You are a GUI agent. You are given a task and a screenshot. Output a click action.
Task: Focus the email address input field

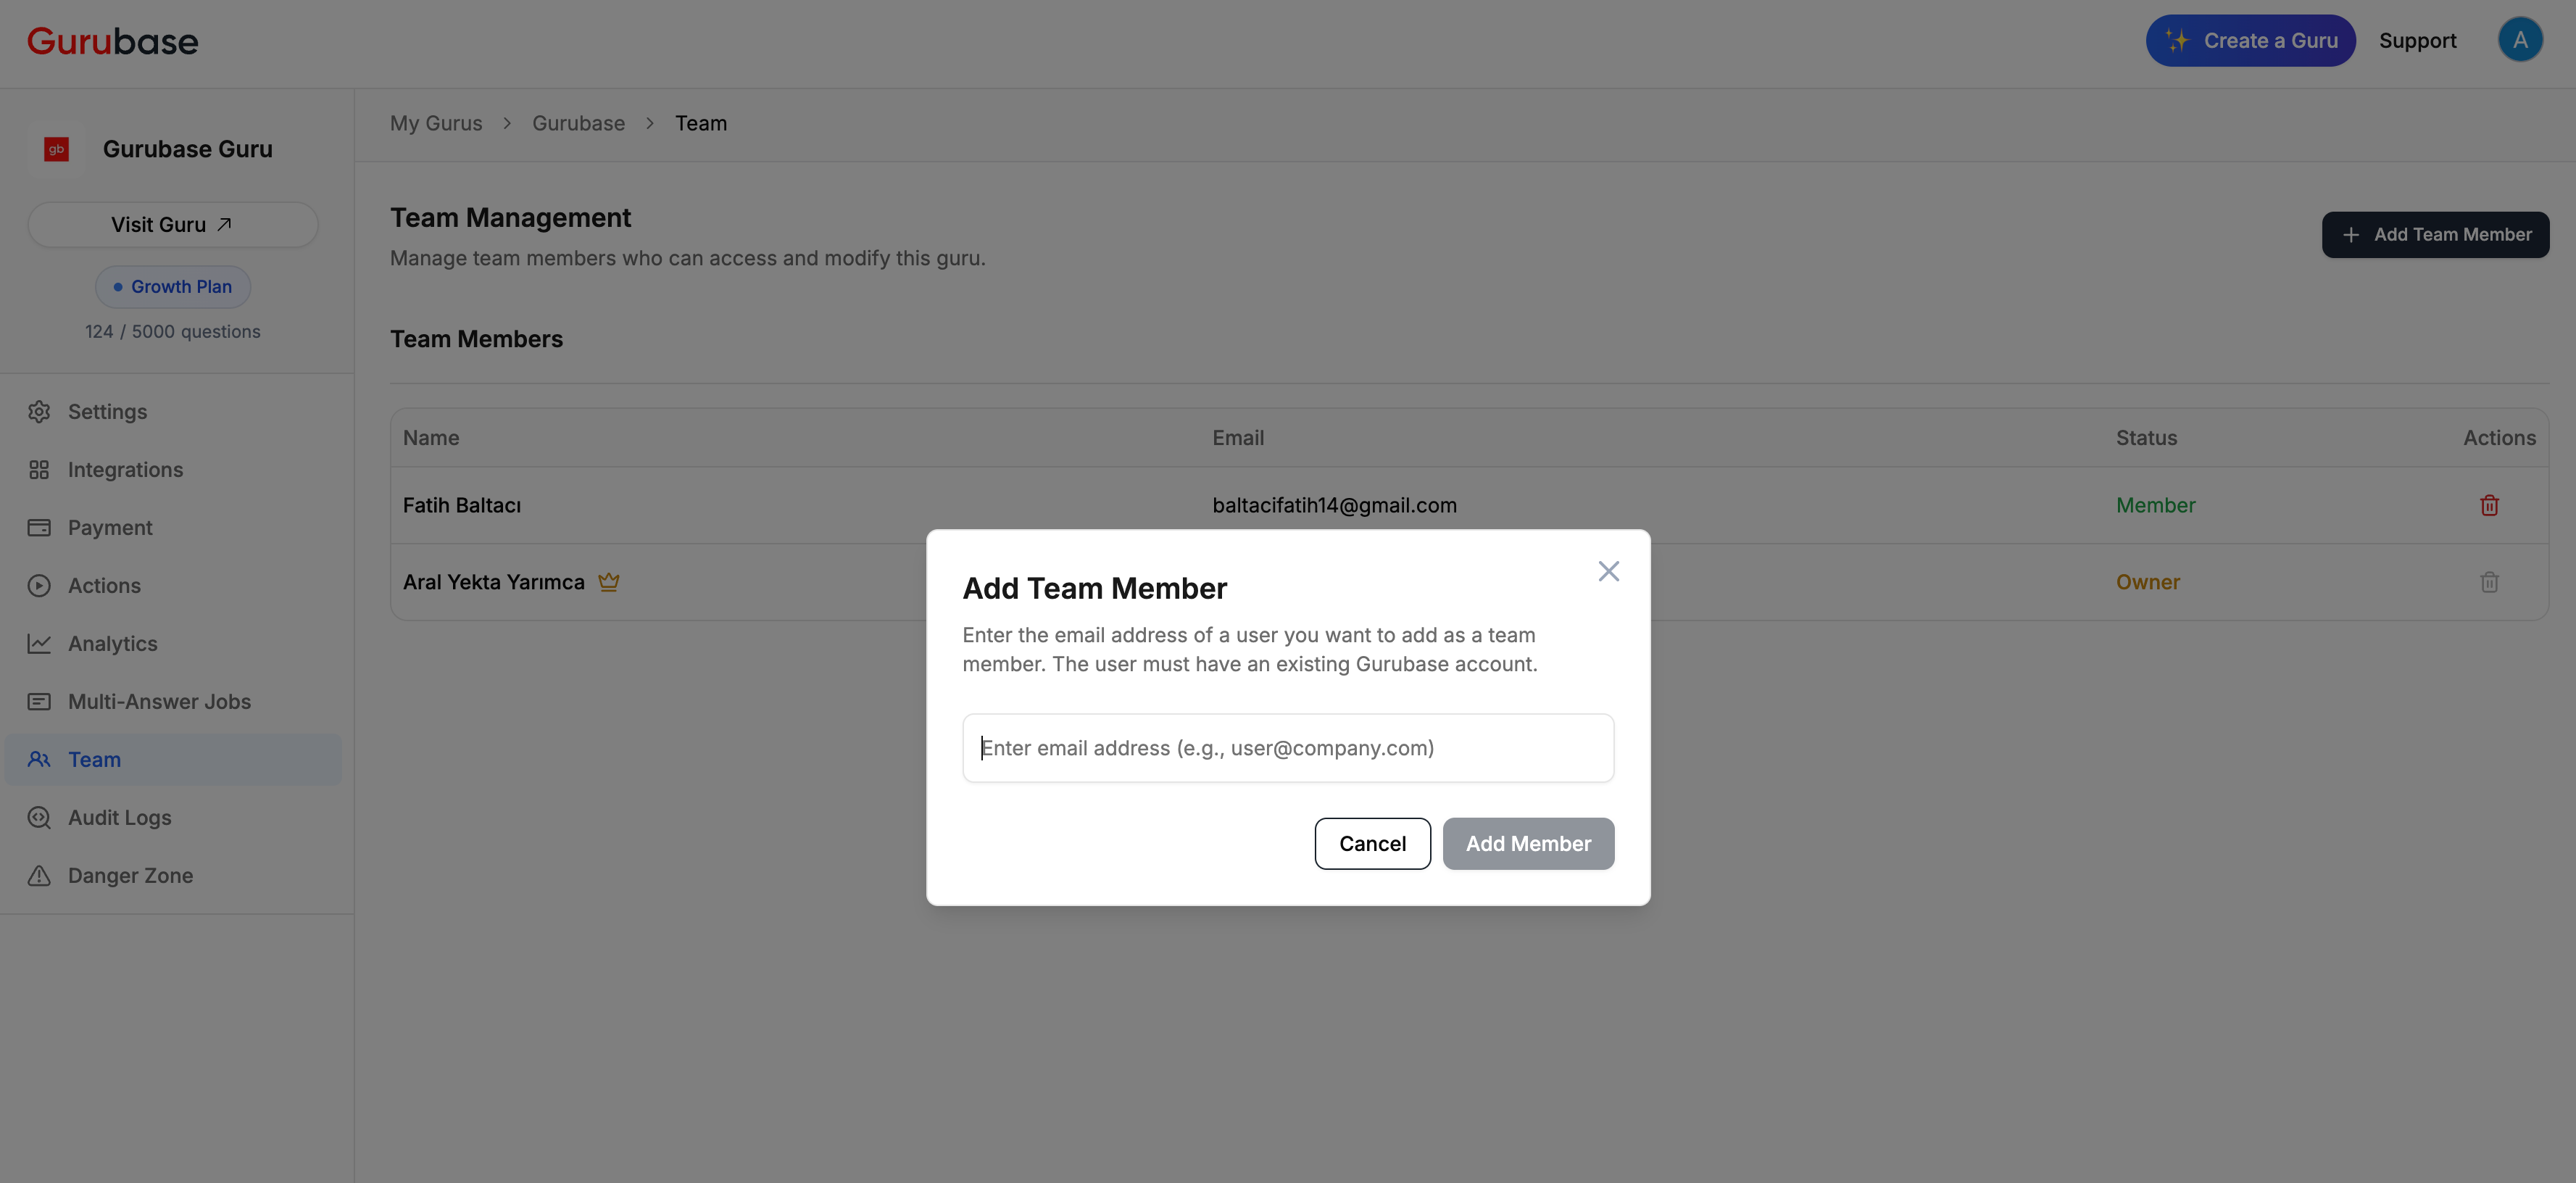click(x=1288, y=747)
